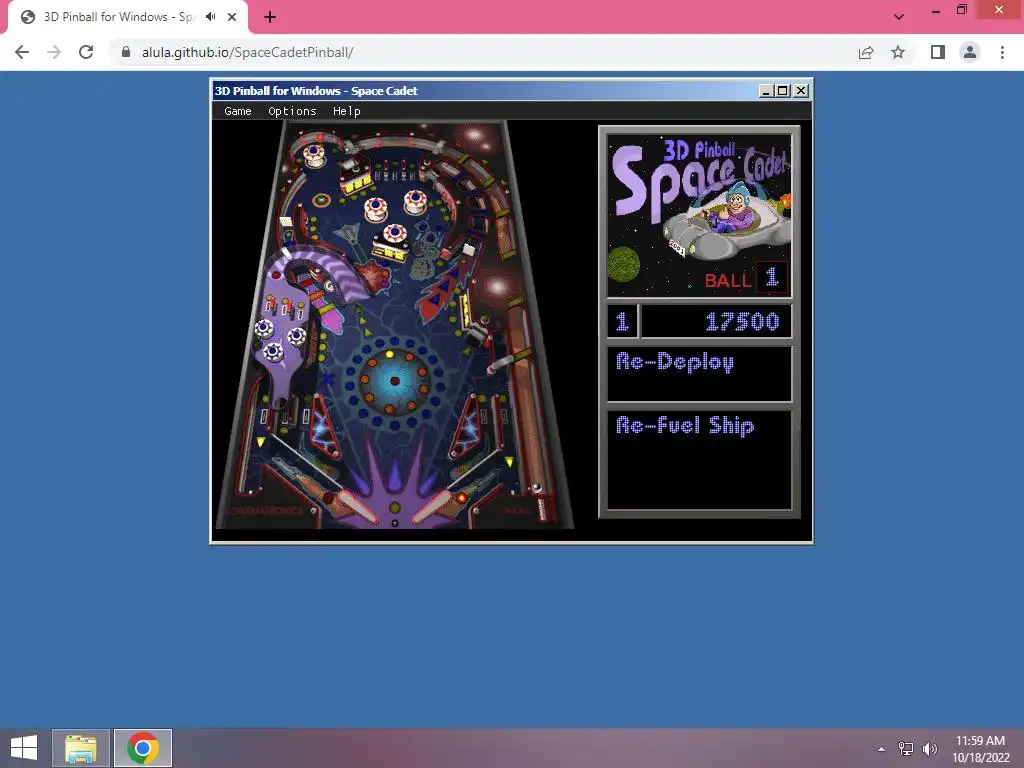Close the inner Pinball window
1024x768 pixels.
pos(801,91)
